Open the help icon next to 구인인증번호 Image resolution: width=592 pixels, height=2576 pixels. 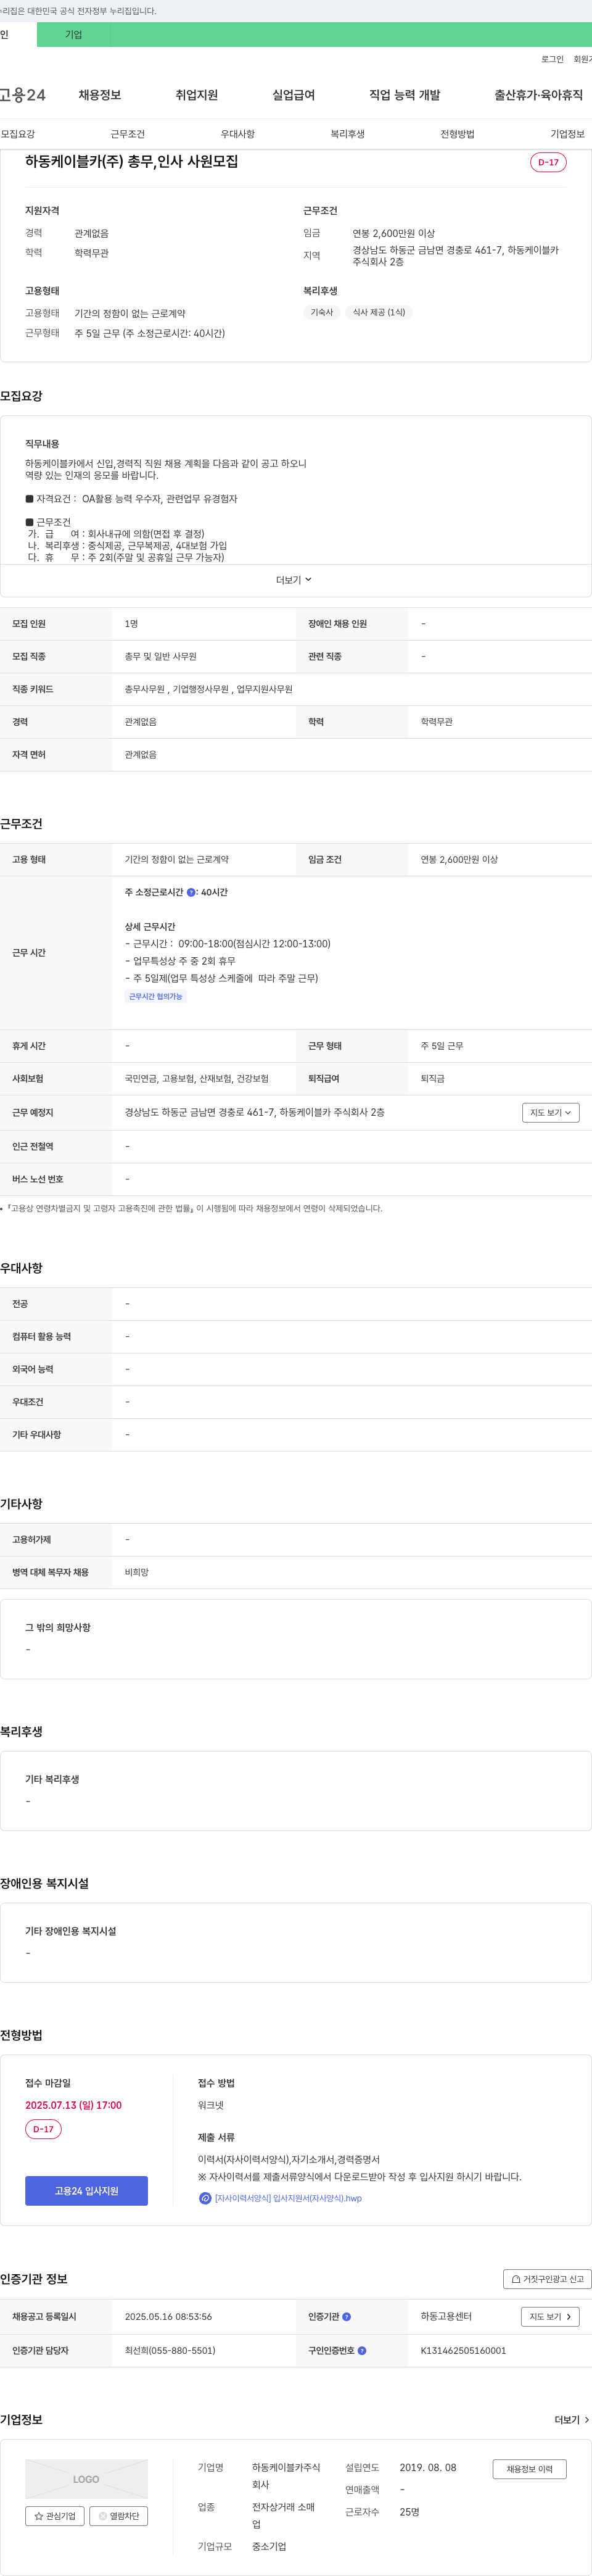(x=362, y=2350)
